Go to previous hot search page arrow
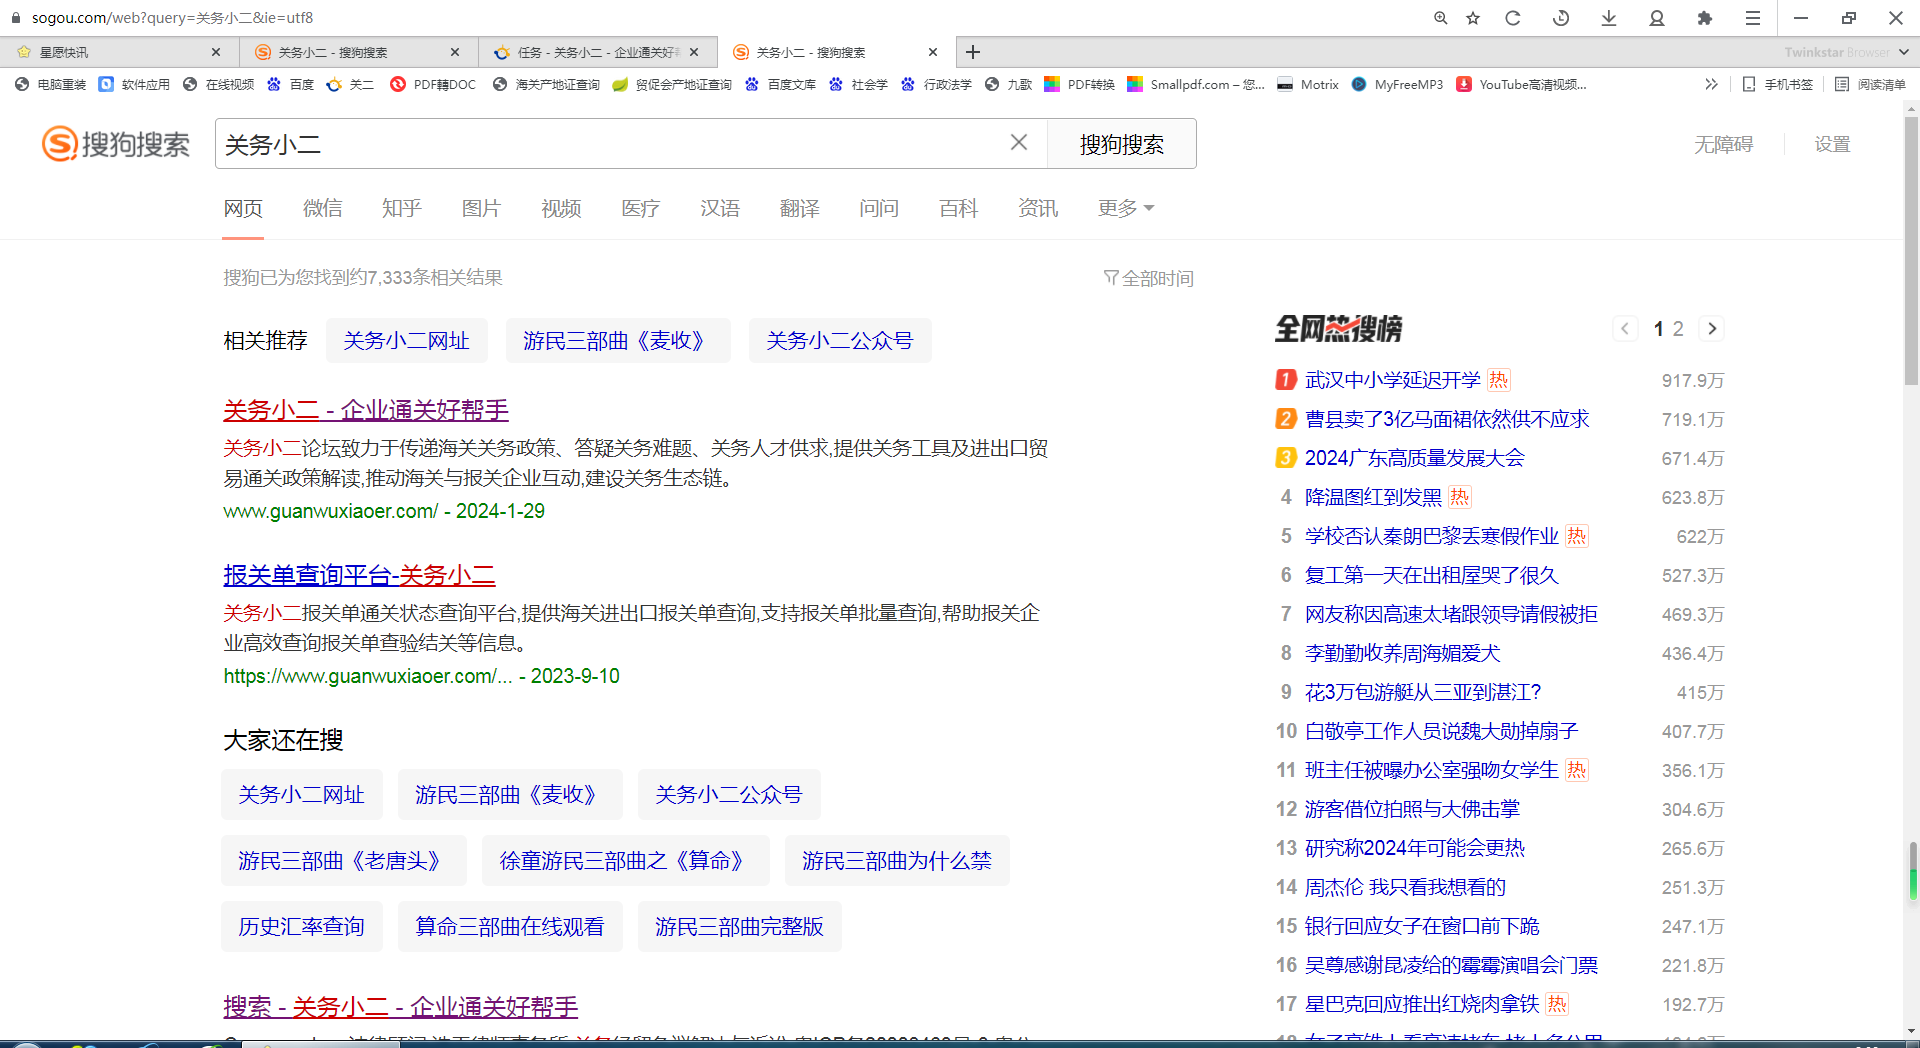1920x1048 pixels. pos(1625,329)
